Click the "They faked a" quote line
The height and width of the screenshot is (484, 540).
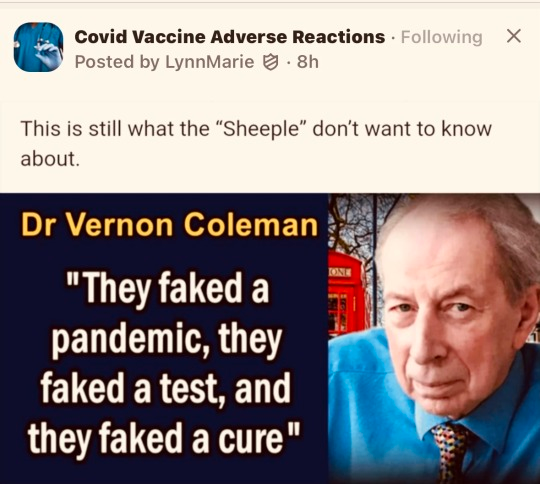tap(167, 288)
